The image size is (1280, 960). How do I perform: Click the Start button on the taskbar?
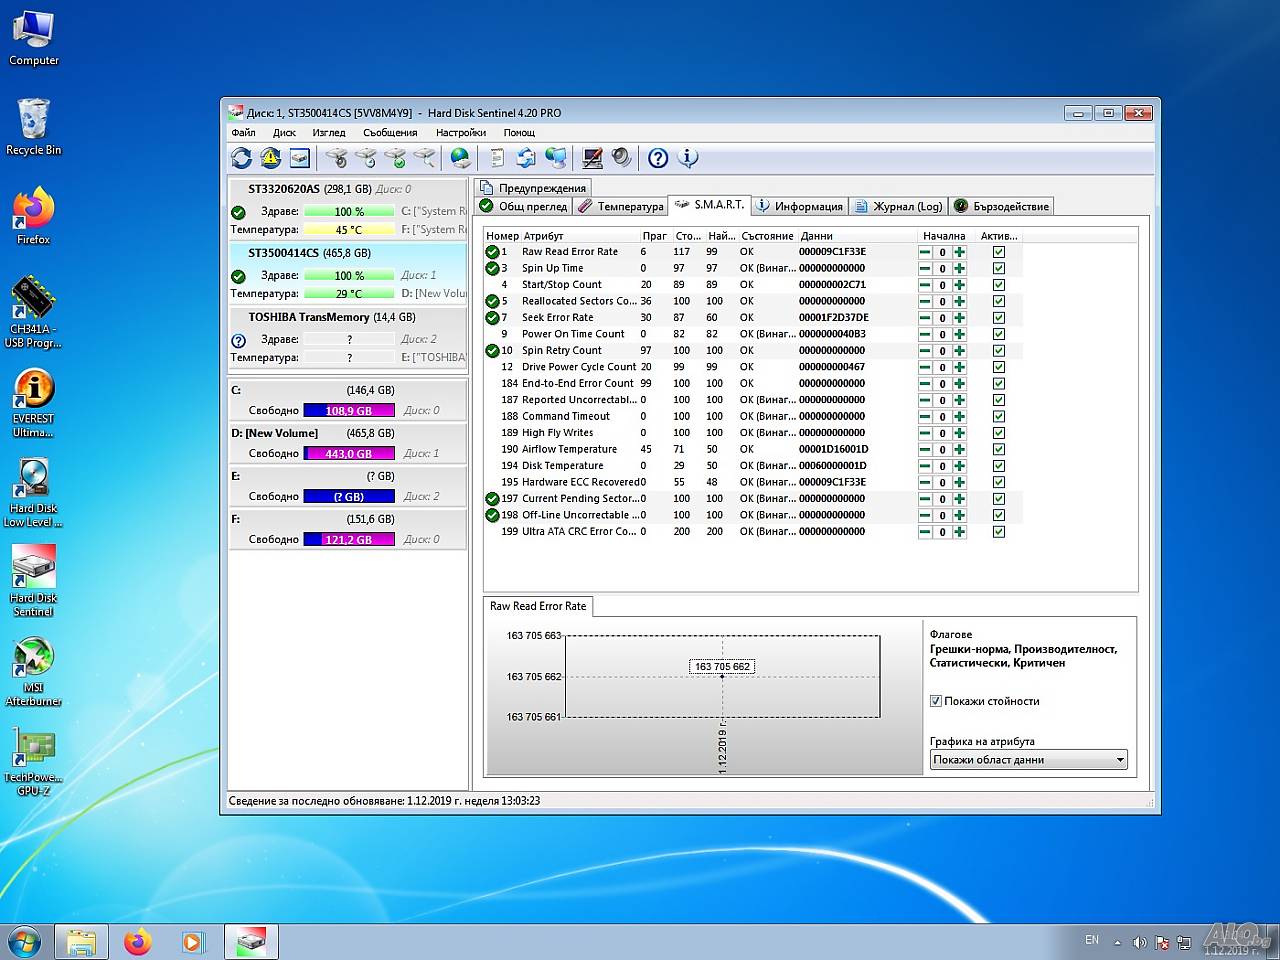tap(24, 941)
